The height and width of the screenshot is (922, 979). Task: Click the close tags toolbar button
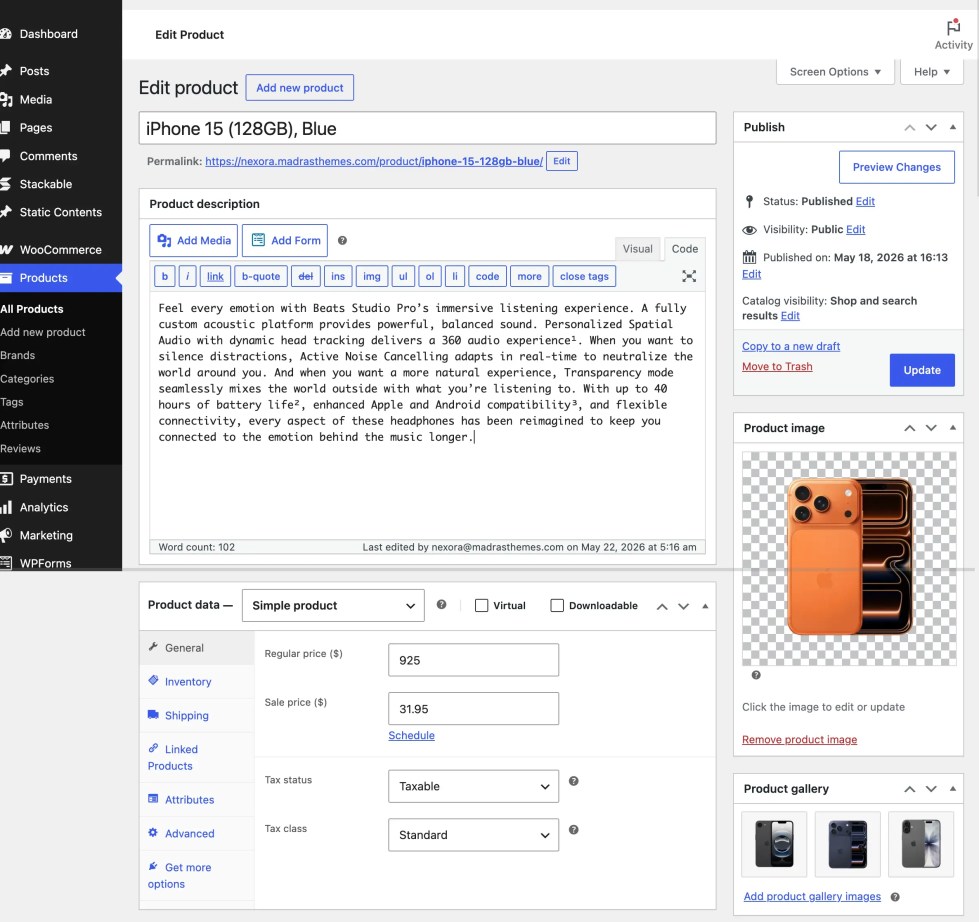point(584,276)
